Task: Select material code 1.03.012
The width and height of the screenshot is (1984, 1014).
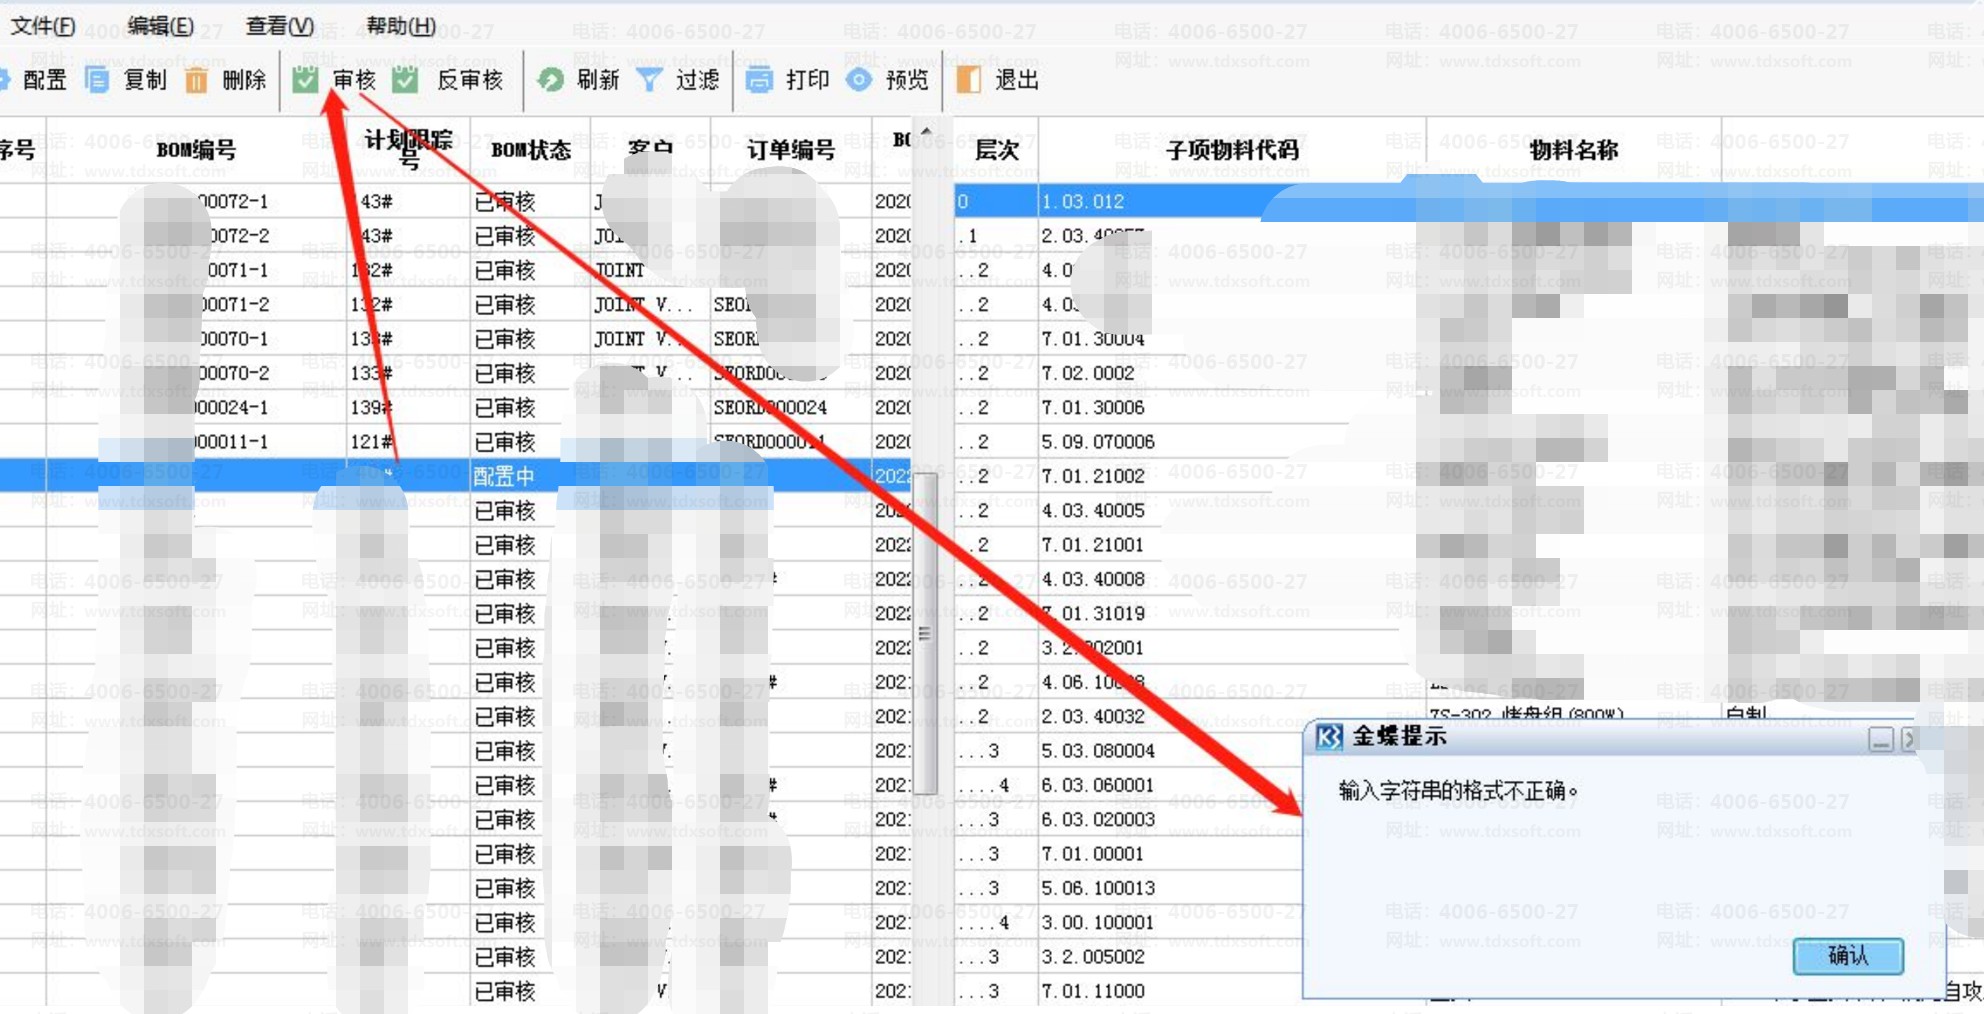Action: [1083, 202]
